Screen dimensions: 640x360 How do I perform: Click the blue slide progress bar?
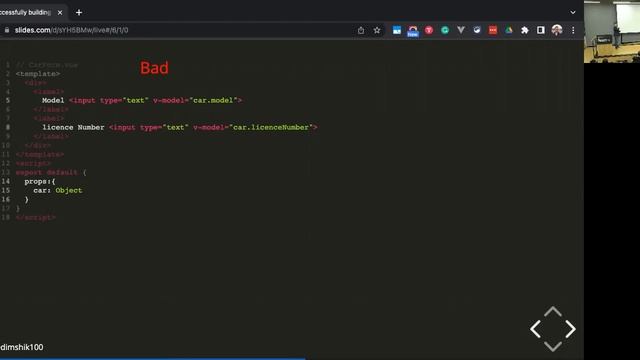coord(153,359)
